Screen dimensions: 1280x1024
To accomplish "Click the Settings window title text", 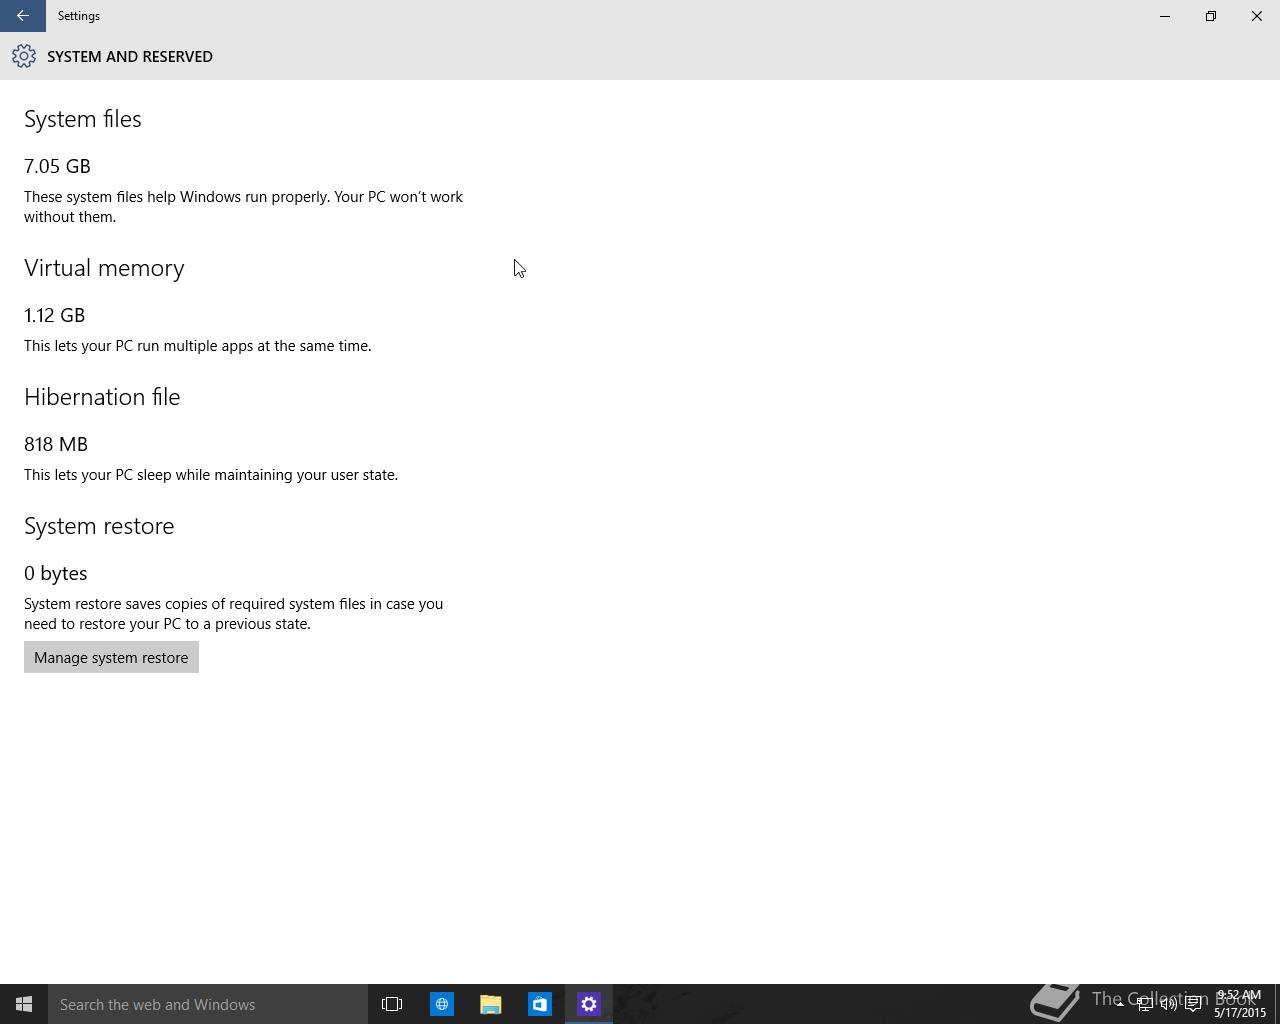I will click(79, 16).
